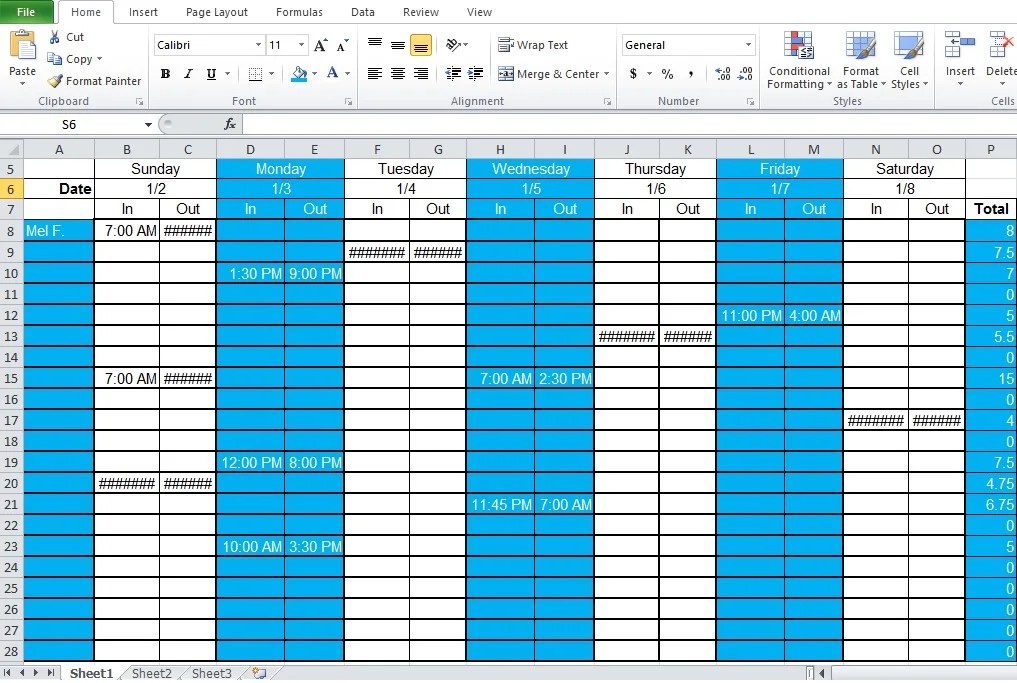Align text left
The width and height of the screenshot is (1017, 683).
tap(374, 74)
